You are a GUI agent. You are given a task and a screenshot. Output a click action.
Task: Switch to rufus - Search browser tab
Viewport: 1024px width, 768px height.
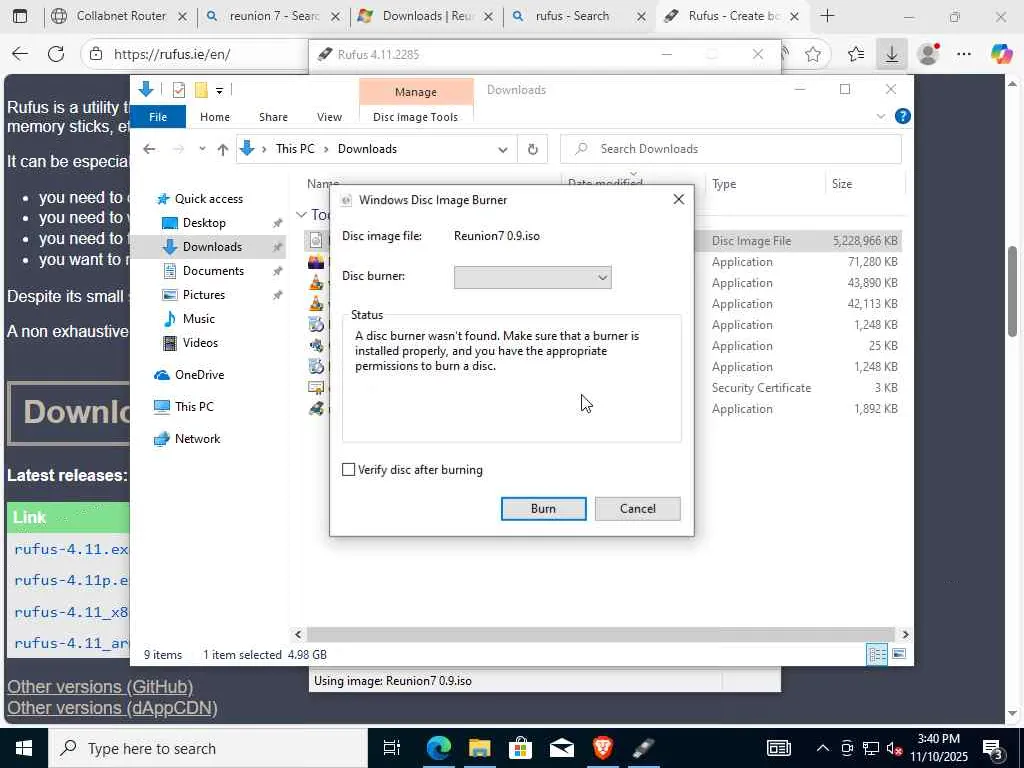tap(579, 16)
